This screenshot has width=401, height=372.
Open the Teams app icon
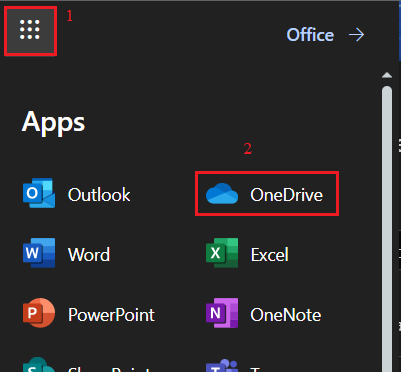[222, 365]
